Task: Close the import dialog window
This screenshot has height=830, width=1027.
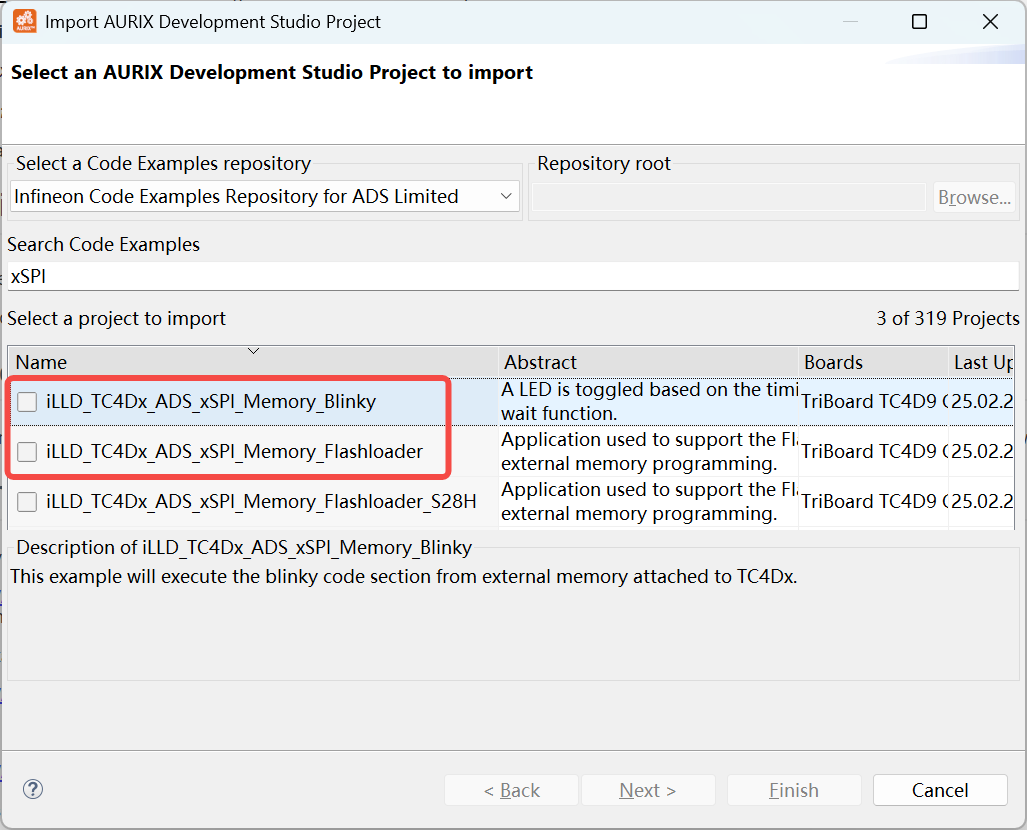Action: pyautogui.click(x=990, y=21)
